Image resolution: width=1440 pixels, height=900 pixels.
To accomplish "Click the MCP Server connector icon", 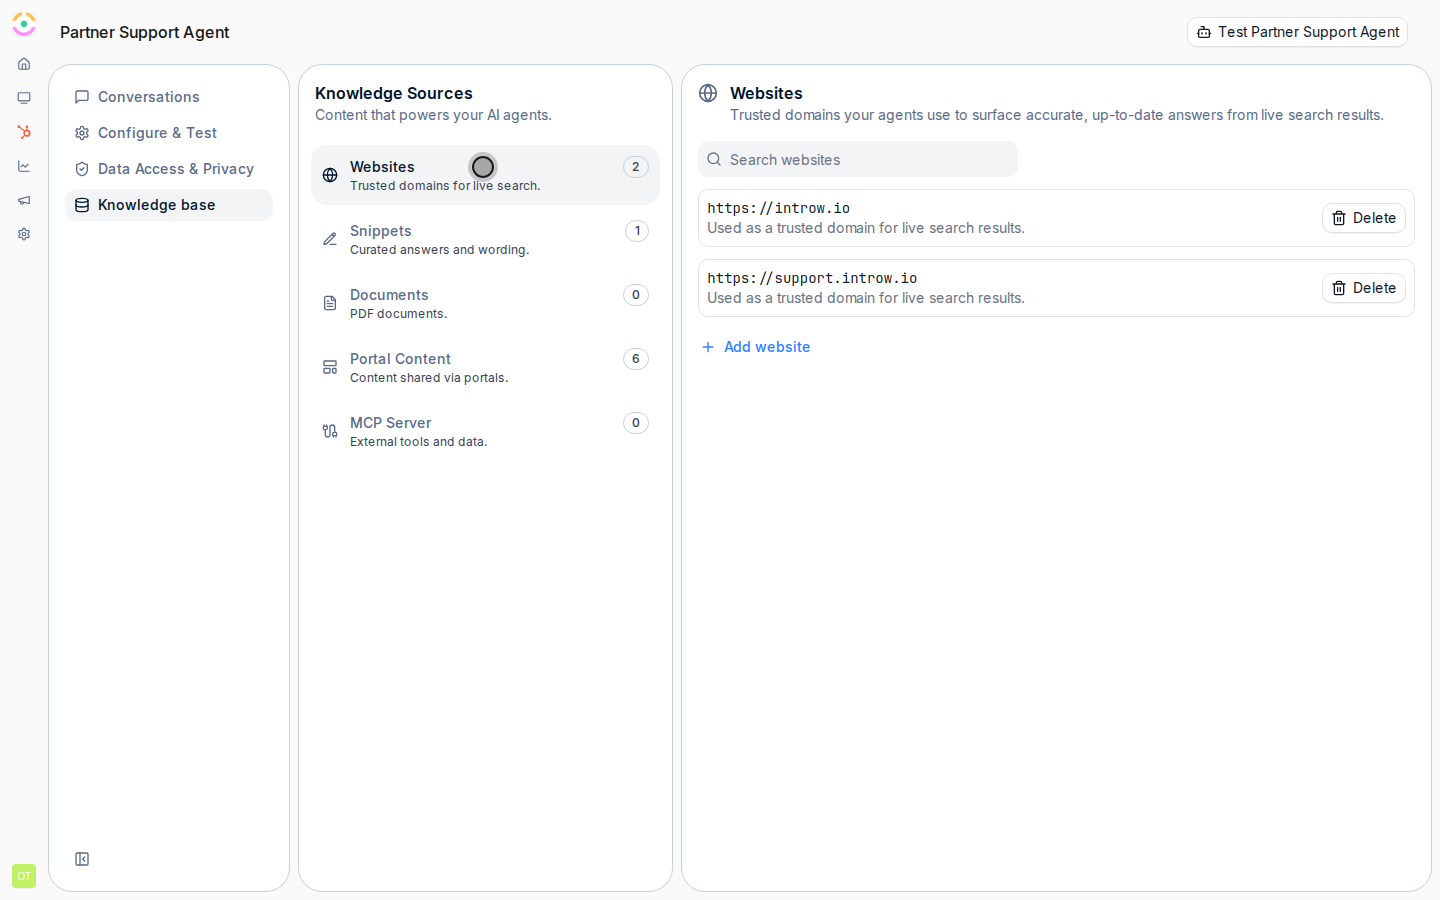I will coord(330,431).
